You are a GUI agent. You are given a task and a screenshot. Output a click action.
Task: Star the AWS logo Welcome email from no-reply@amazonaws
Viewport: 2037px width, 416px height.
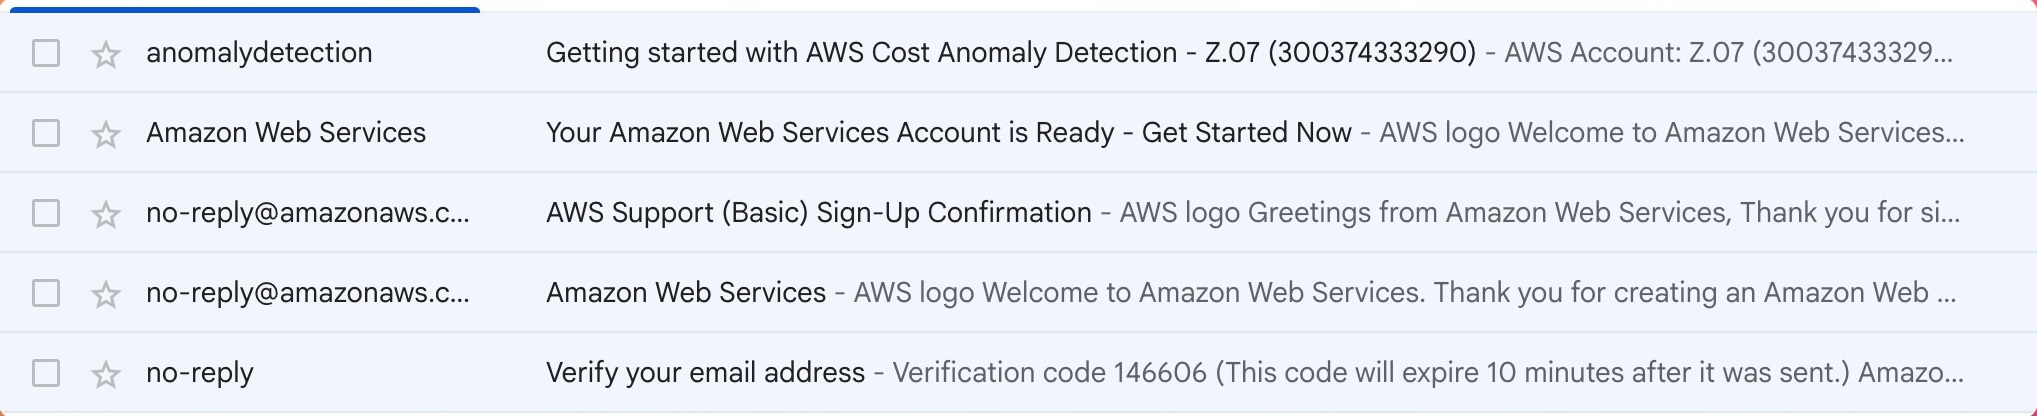pyautogui.click(x=105, y=294)
